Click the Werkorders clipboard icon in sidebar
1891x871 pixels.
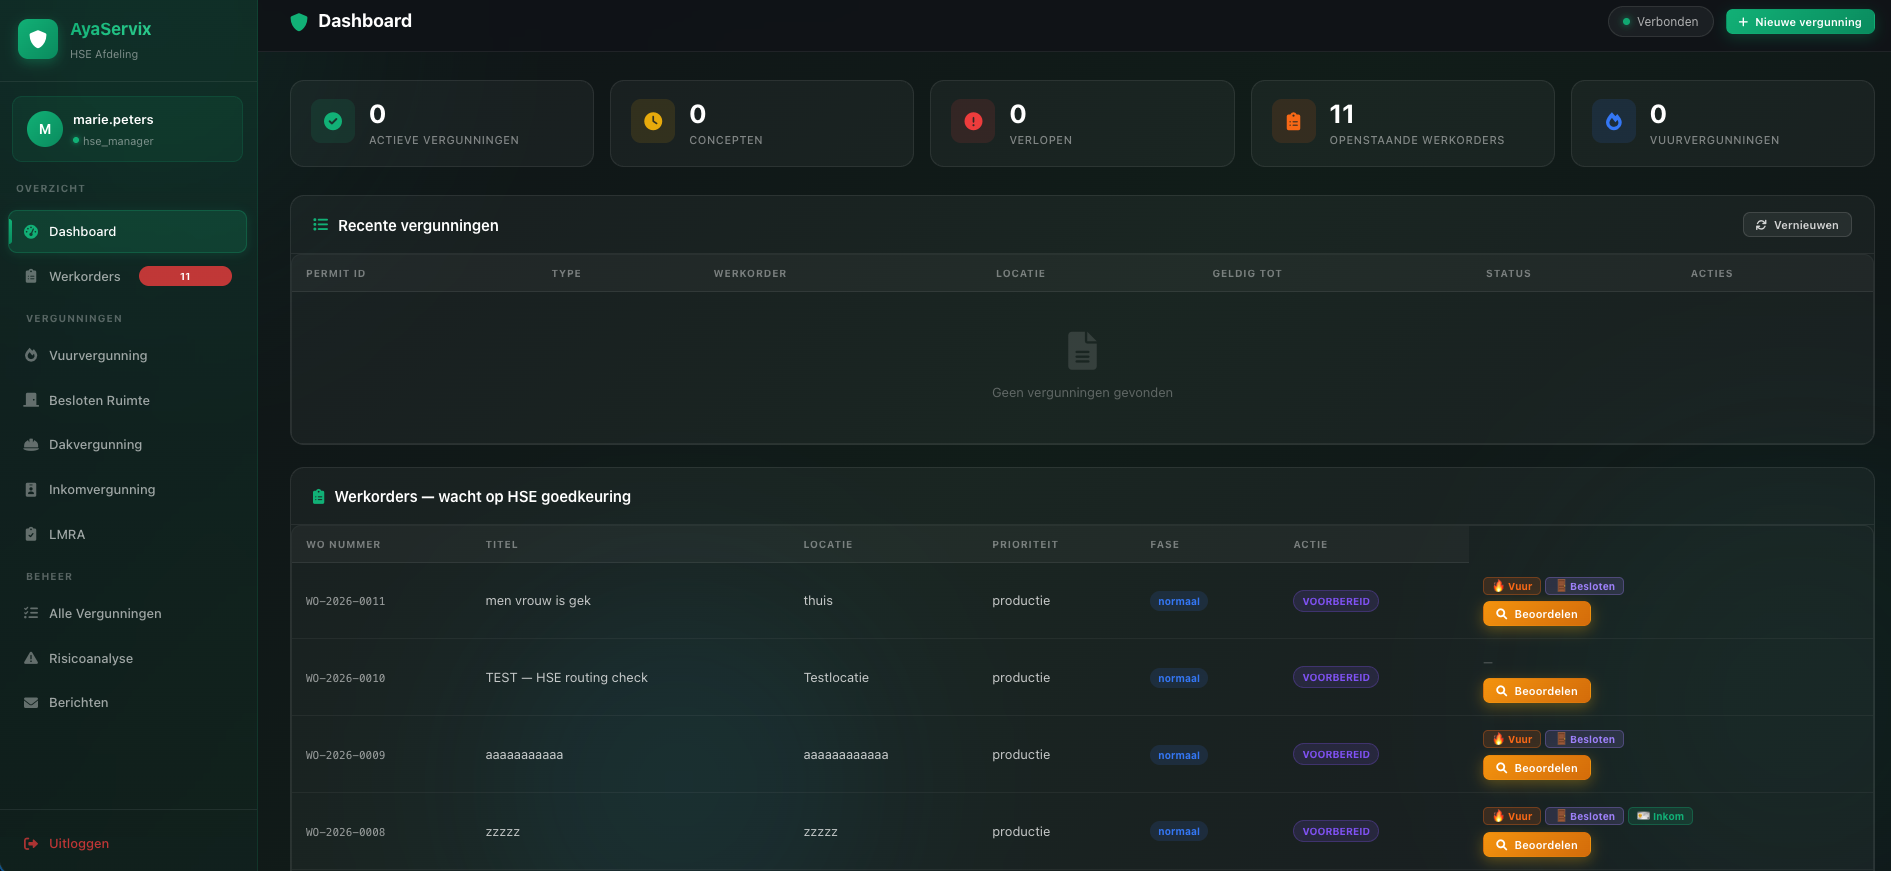point(31,277)
